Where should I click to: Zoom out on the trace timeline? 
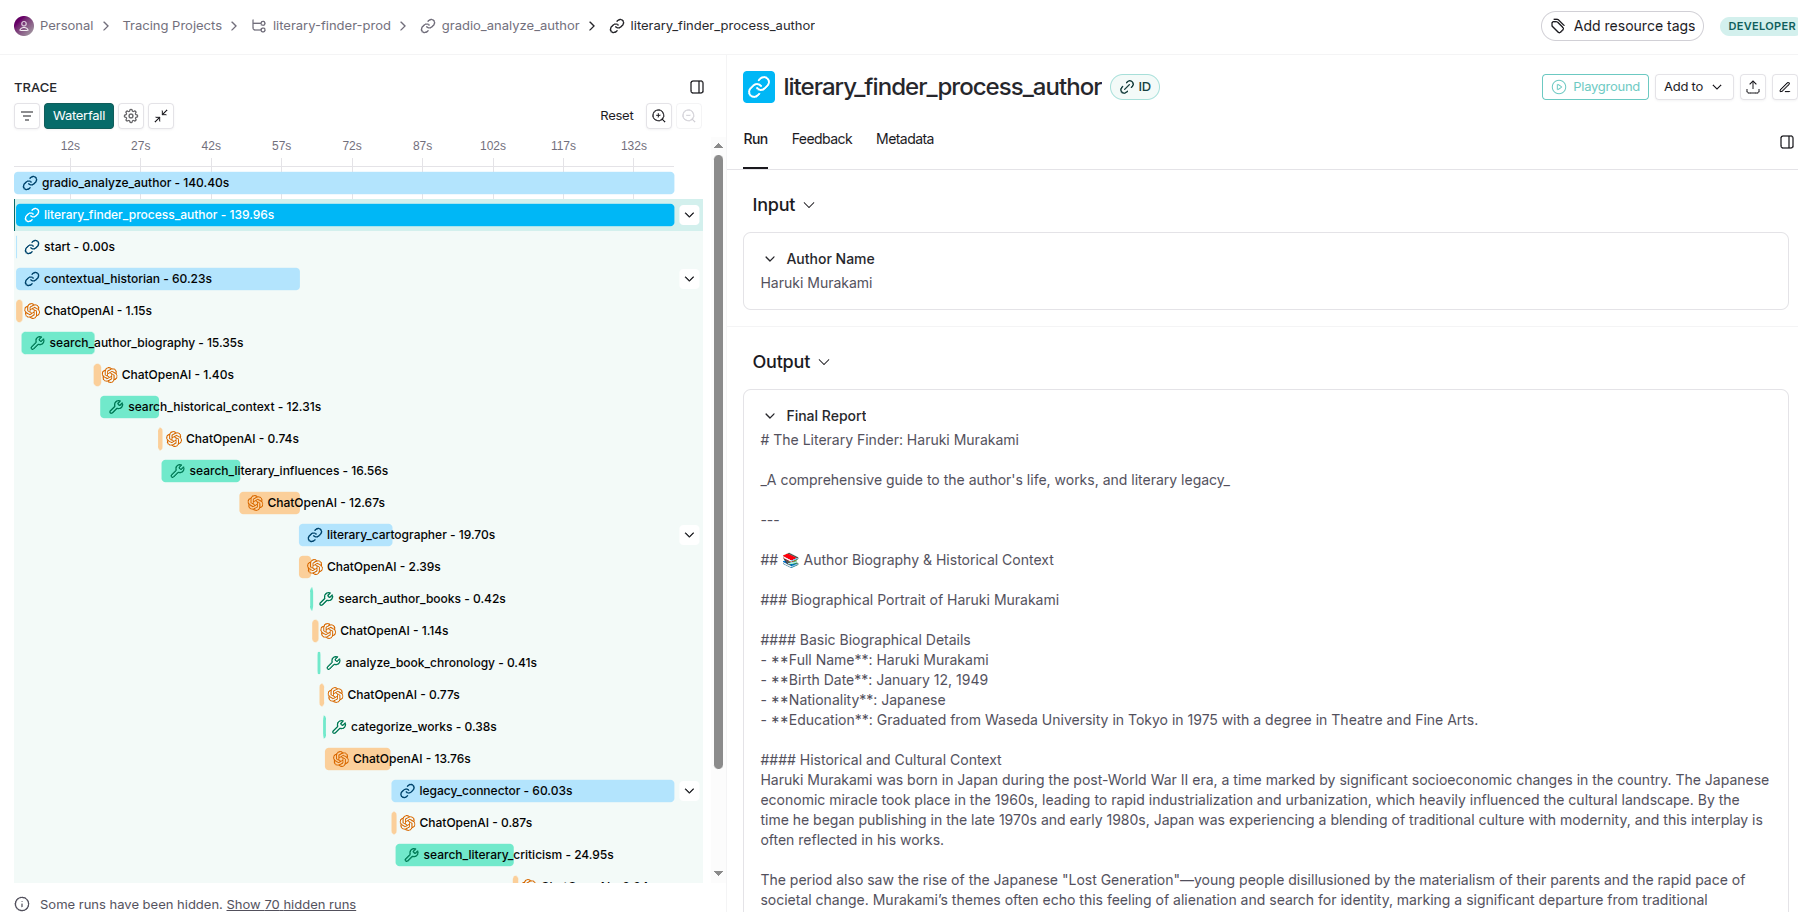click(688, 116)
